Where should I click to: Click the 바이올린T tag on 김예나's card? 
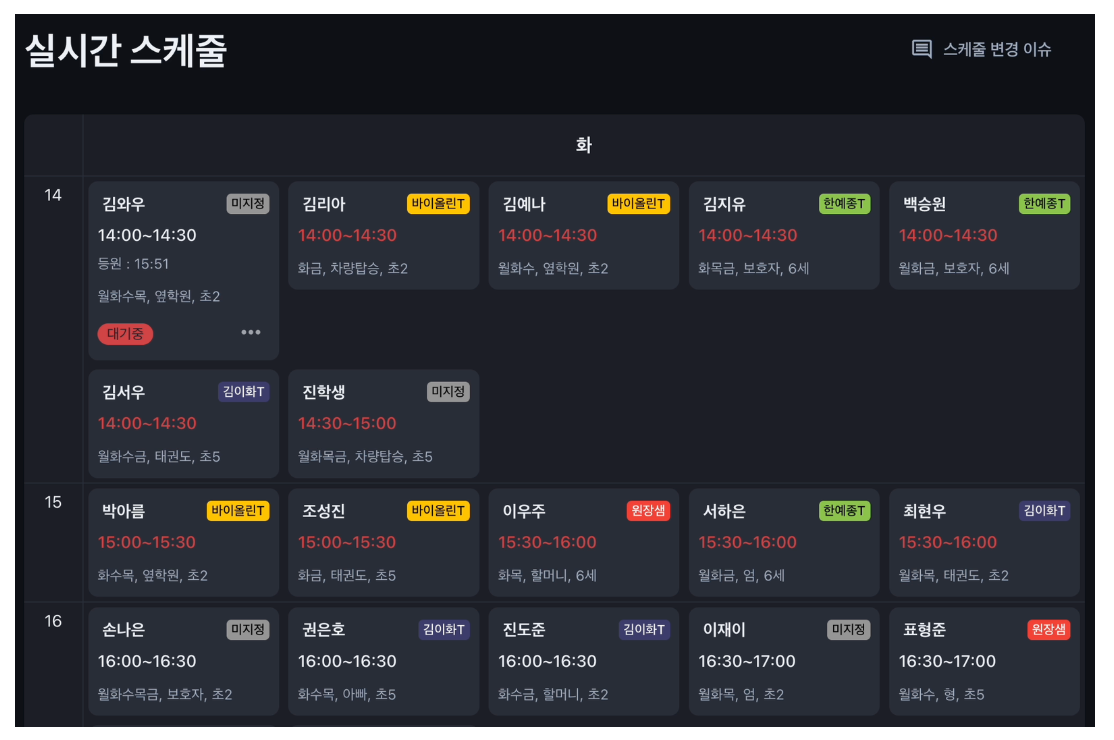click(639, 204)
